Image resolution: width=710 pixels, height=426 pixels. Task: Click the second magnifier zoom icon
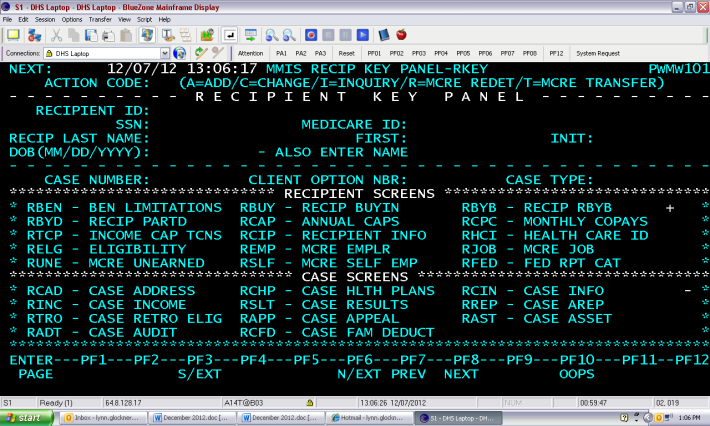tap(288, 35)
